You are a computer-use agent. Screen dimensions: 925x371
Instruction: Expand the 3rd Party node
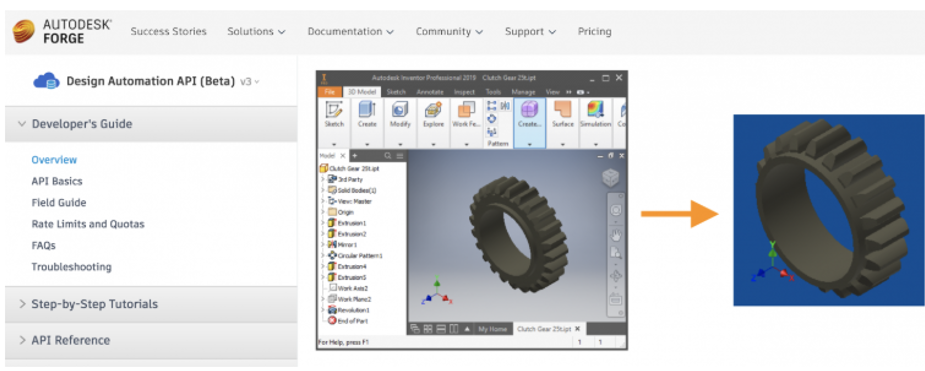(x=323, y=179)
